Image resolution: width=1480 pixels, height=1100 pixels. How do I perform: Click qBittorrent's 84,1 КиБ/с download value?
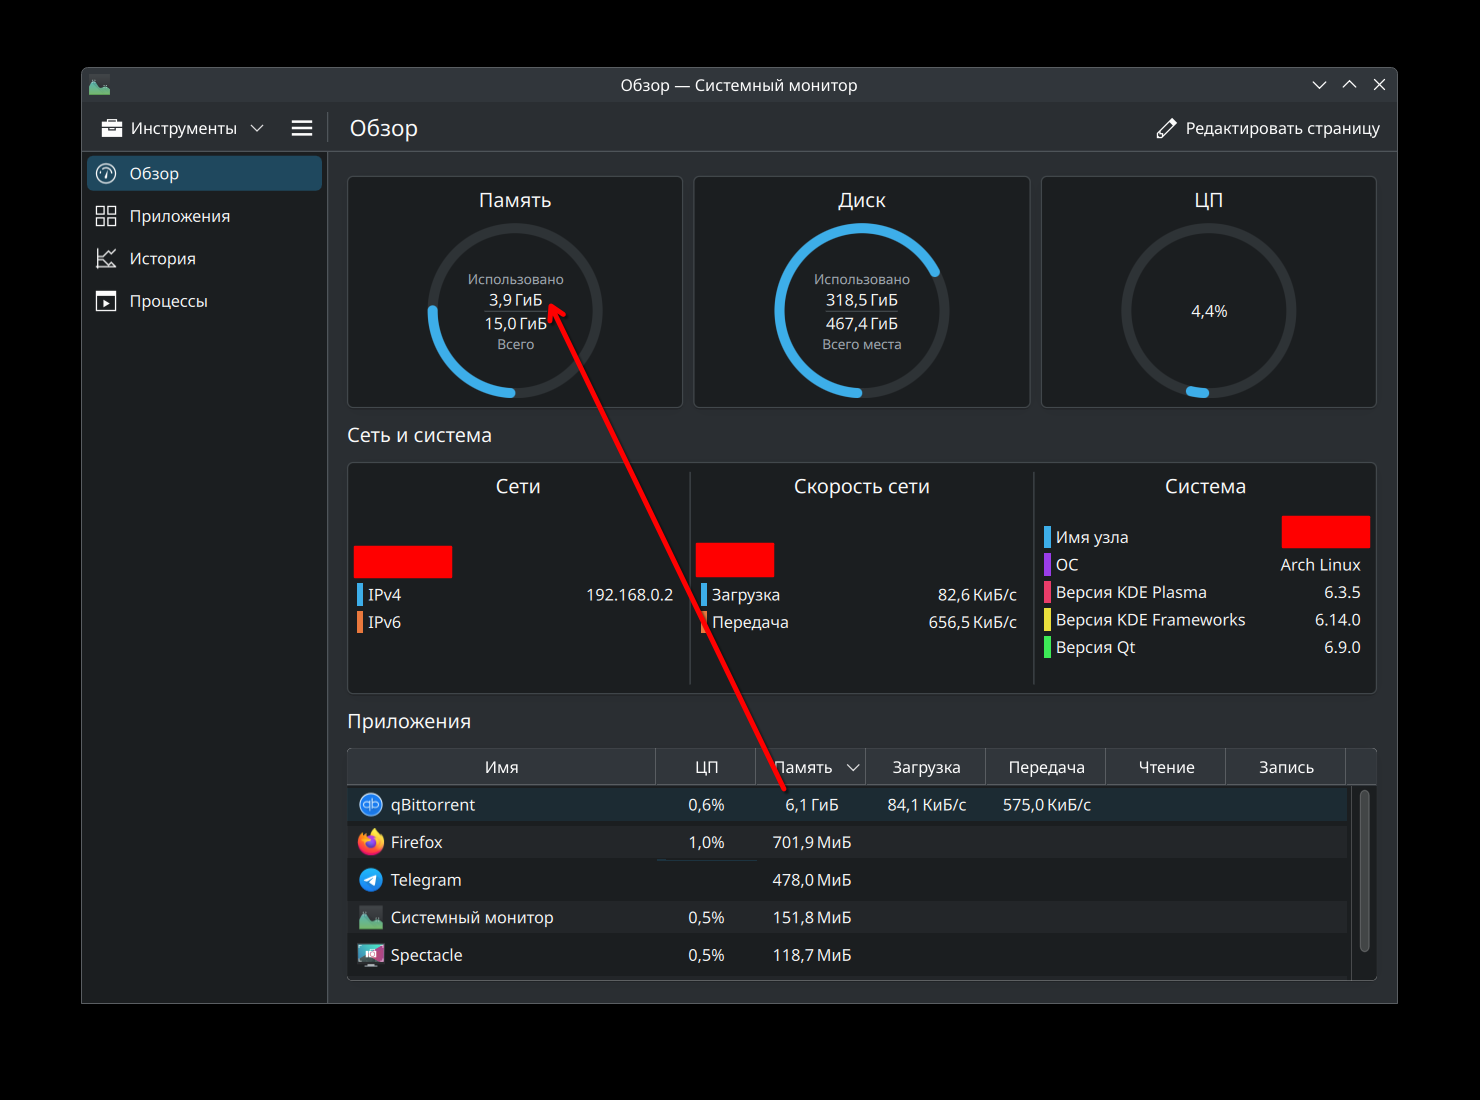tap(926, 805)
